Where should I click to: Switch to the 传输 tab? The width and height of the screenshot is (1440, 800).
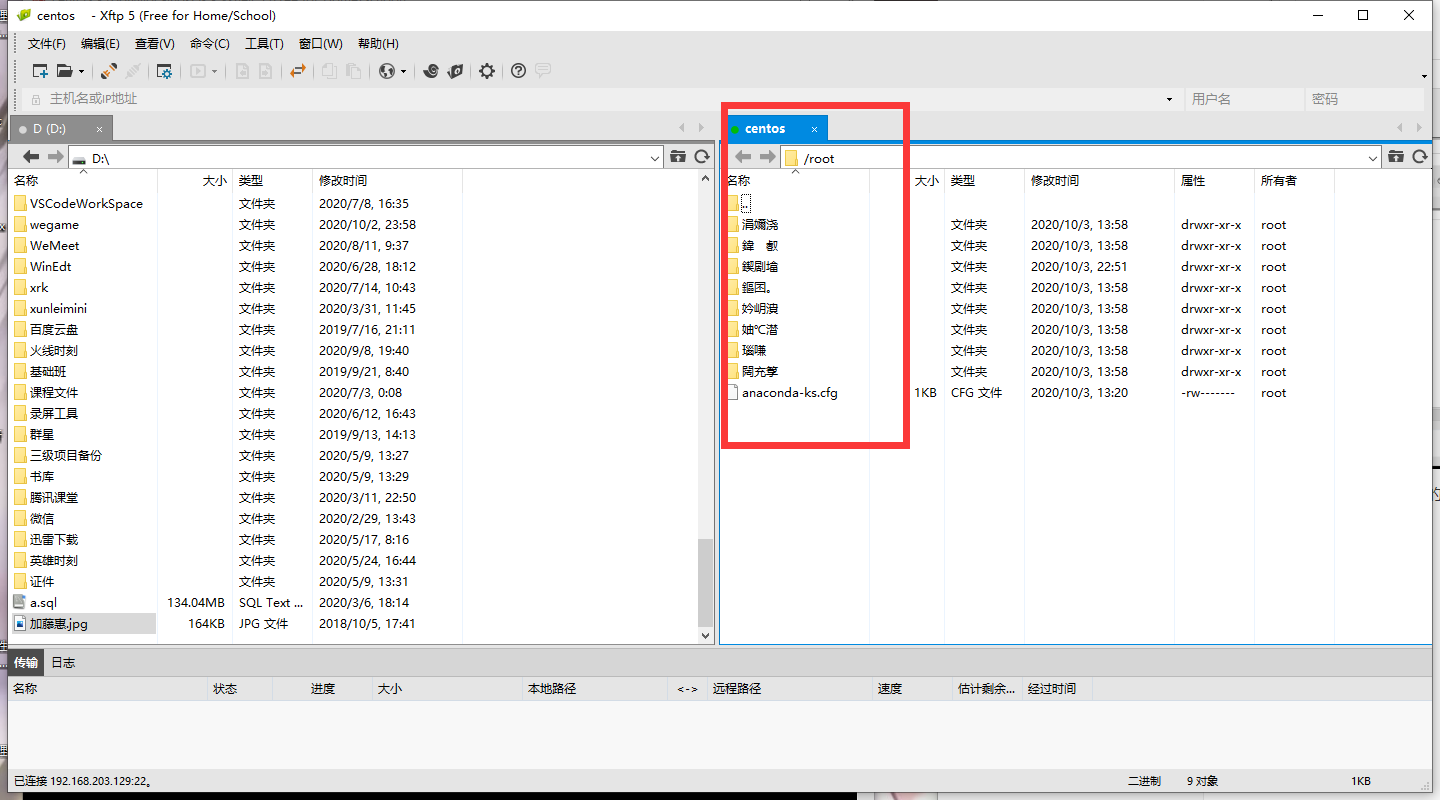[x=26, y=662]
